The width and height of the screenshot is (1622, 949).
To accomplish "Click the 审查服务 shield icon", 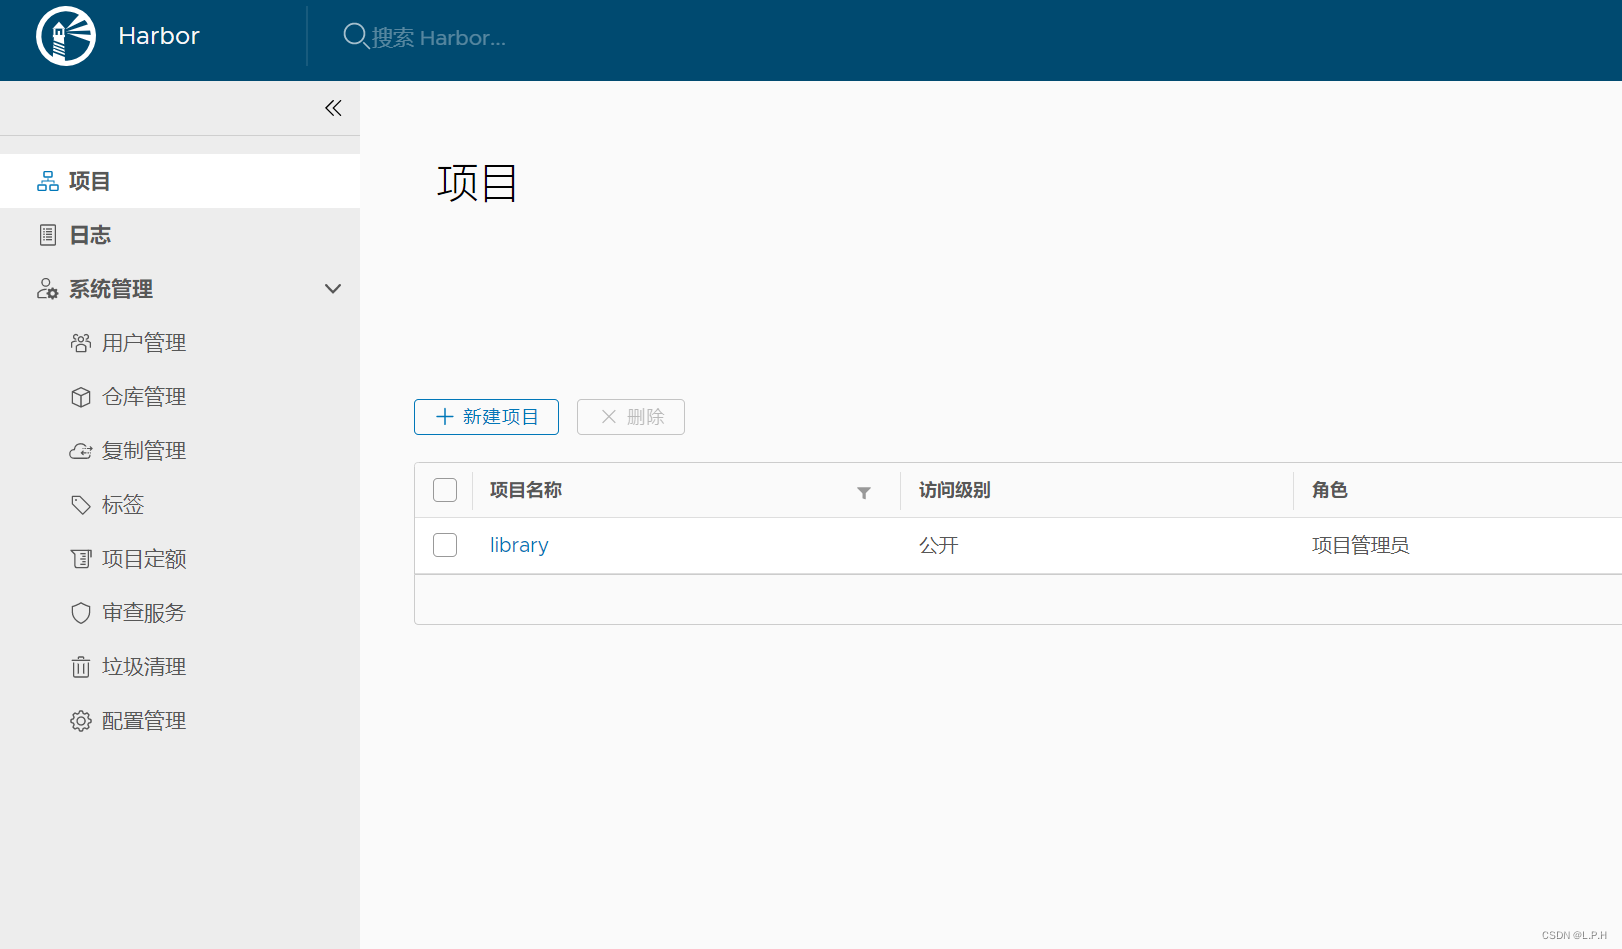I will [x=81, y=613].
